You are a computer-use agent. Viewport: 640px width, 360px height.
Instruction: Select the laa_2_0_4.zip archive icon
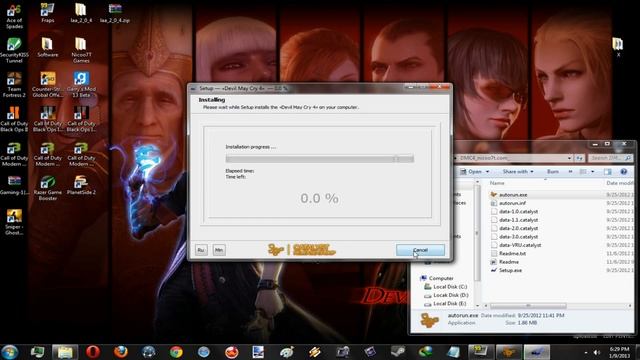(x=115, y=13)
